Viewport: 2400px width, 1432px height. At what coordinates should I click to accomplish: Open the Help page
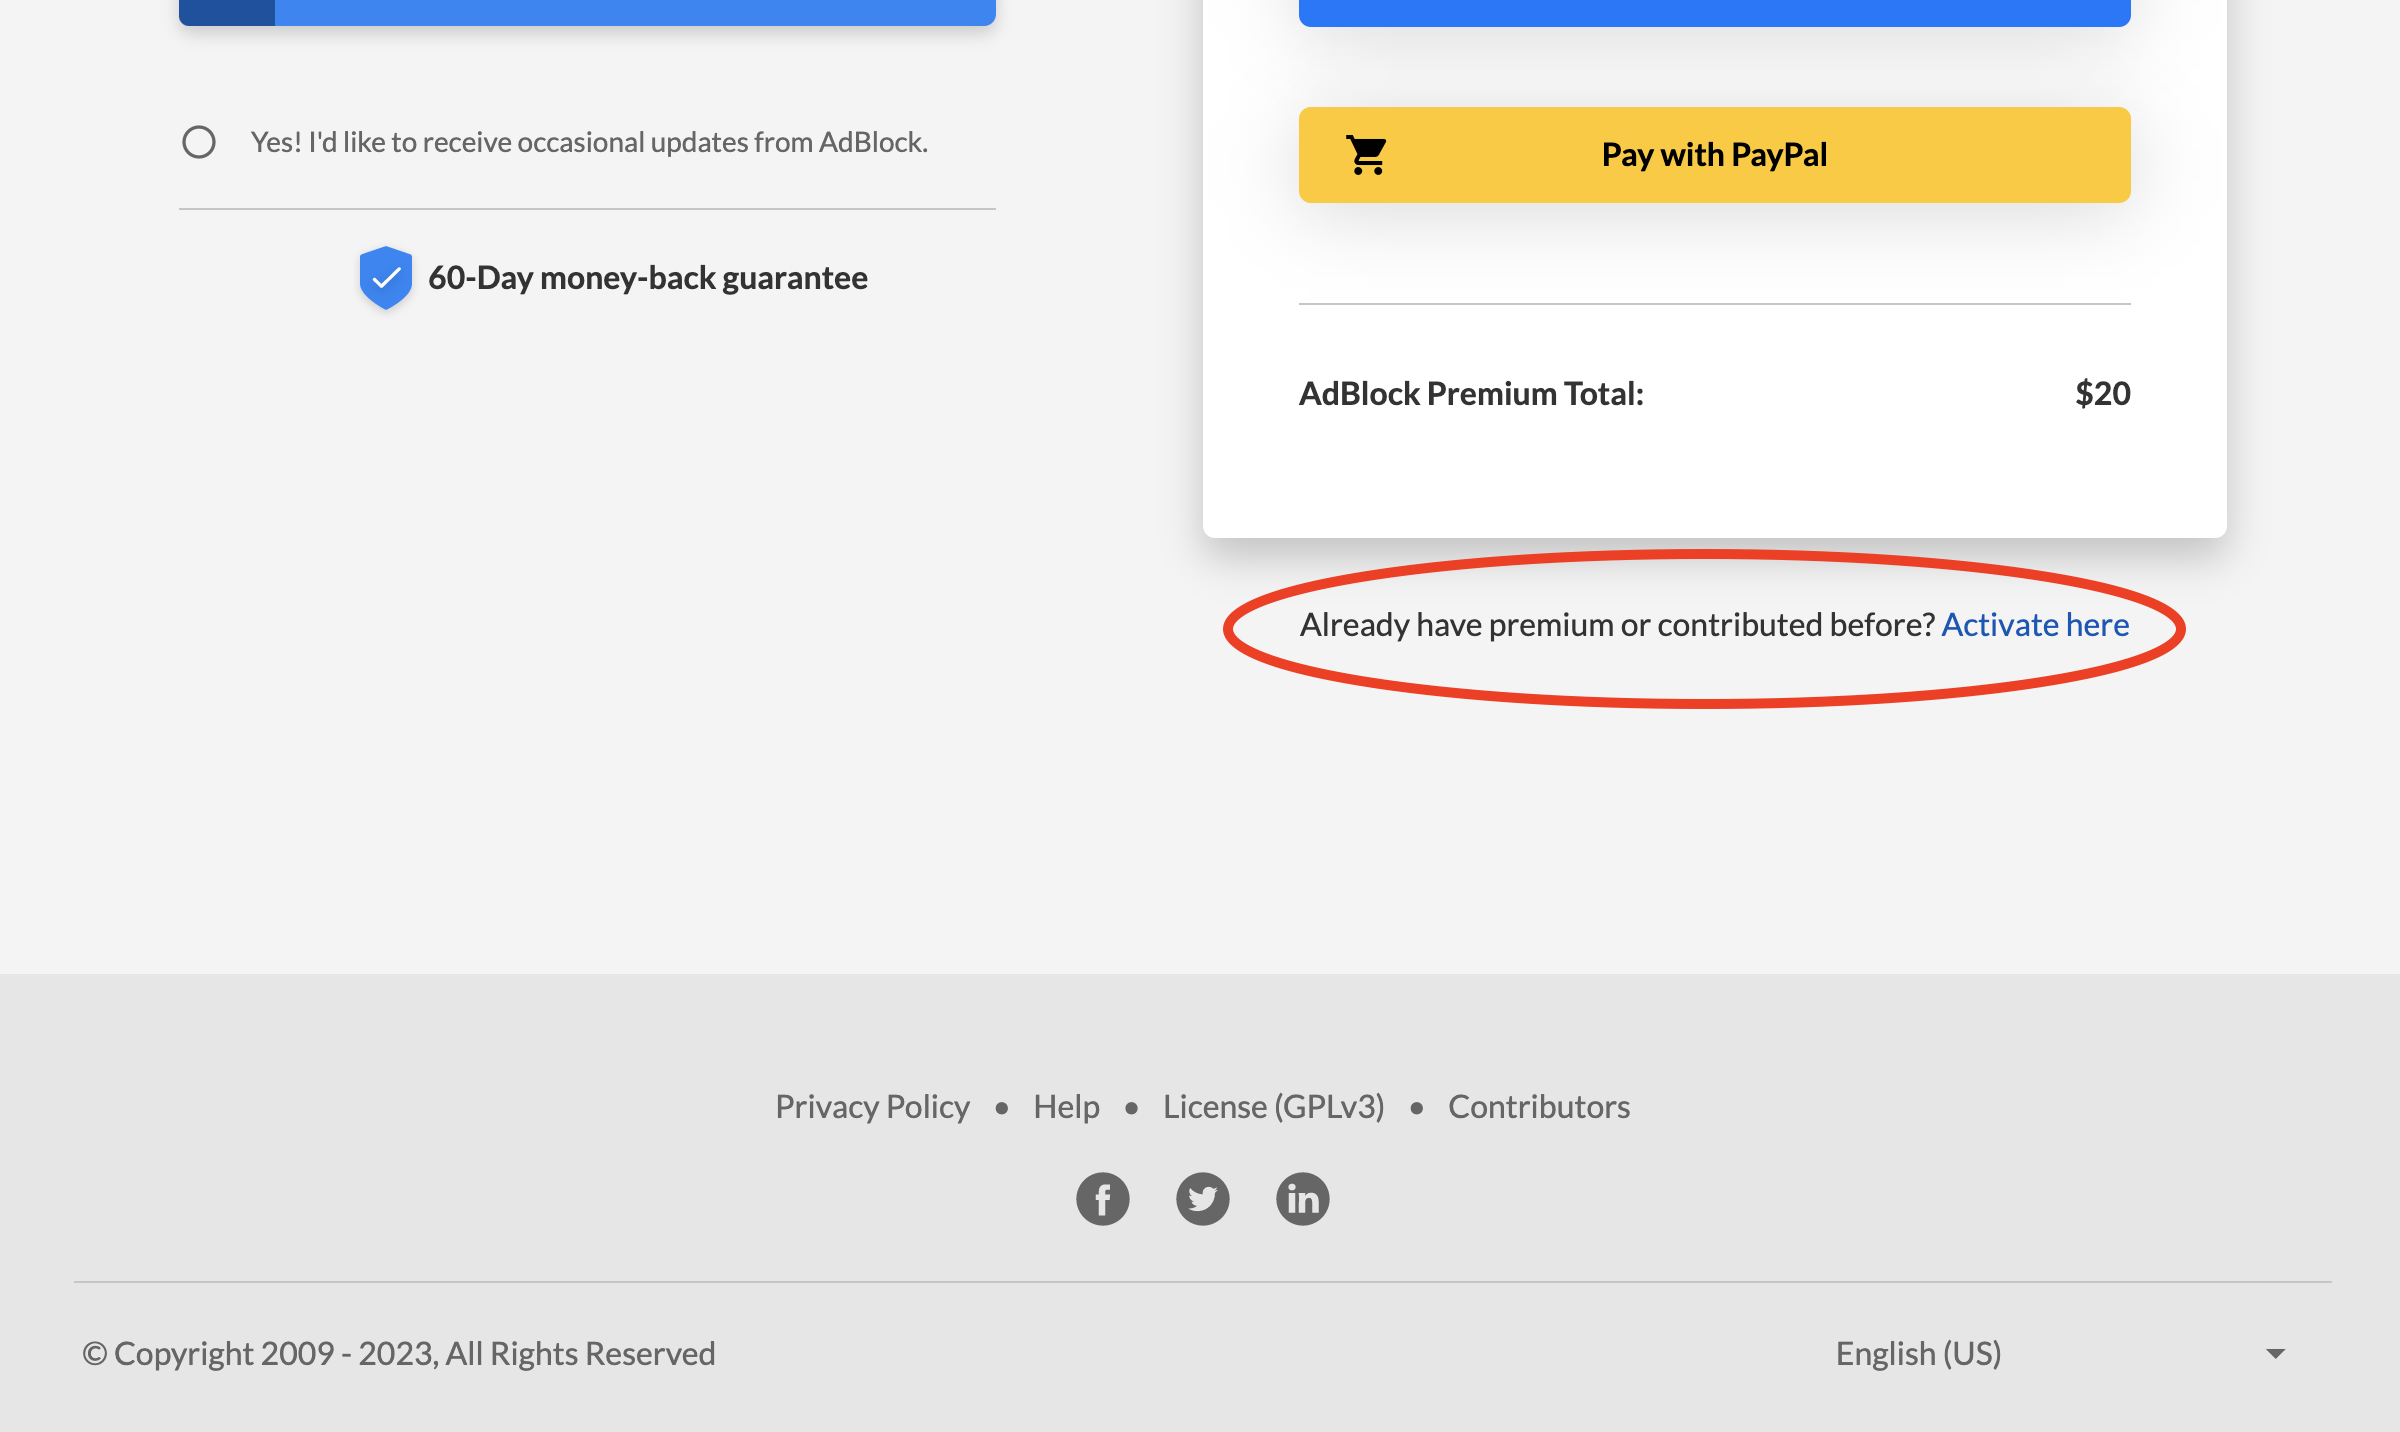(1066, 1106)
